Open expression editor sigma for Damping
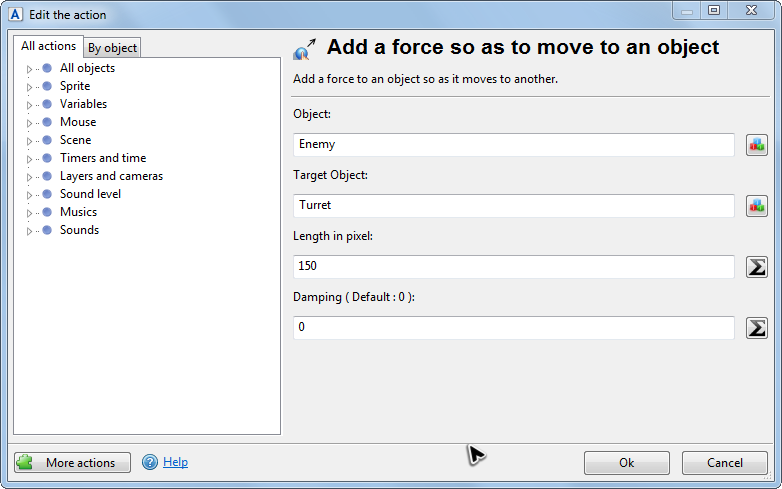The image size is (782, 489). [757, 328]
